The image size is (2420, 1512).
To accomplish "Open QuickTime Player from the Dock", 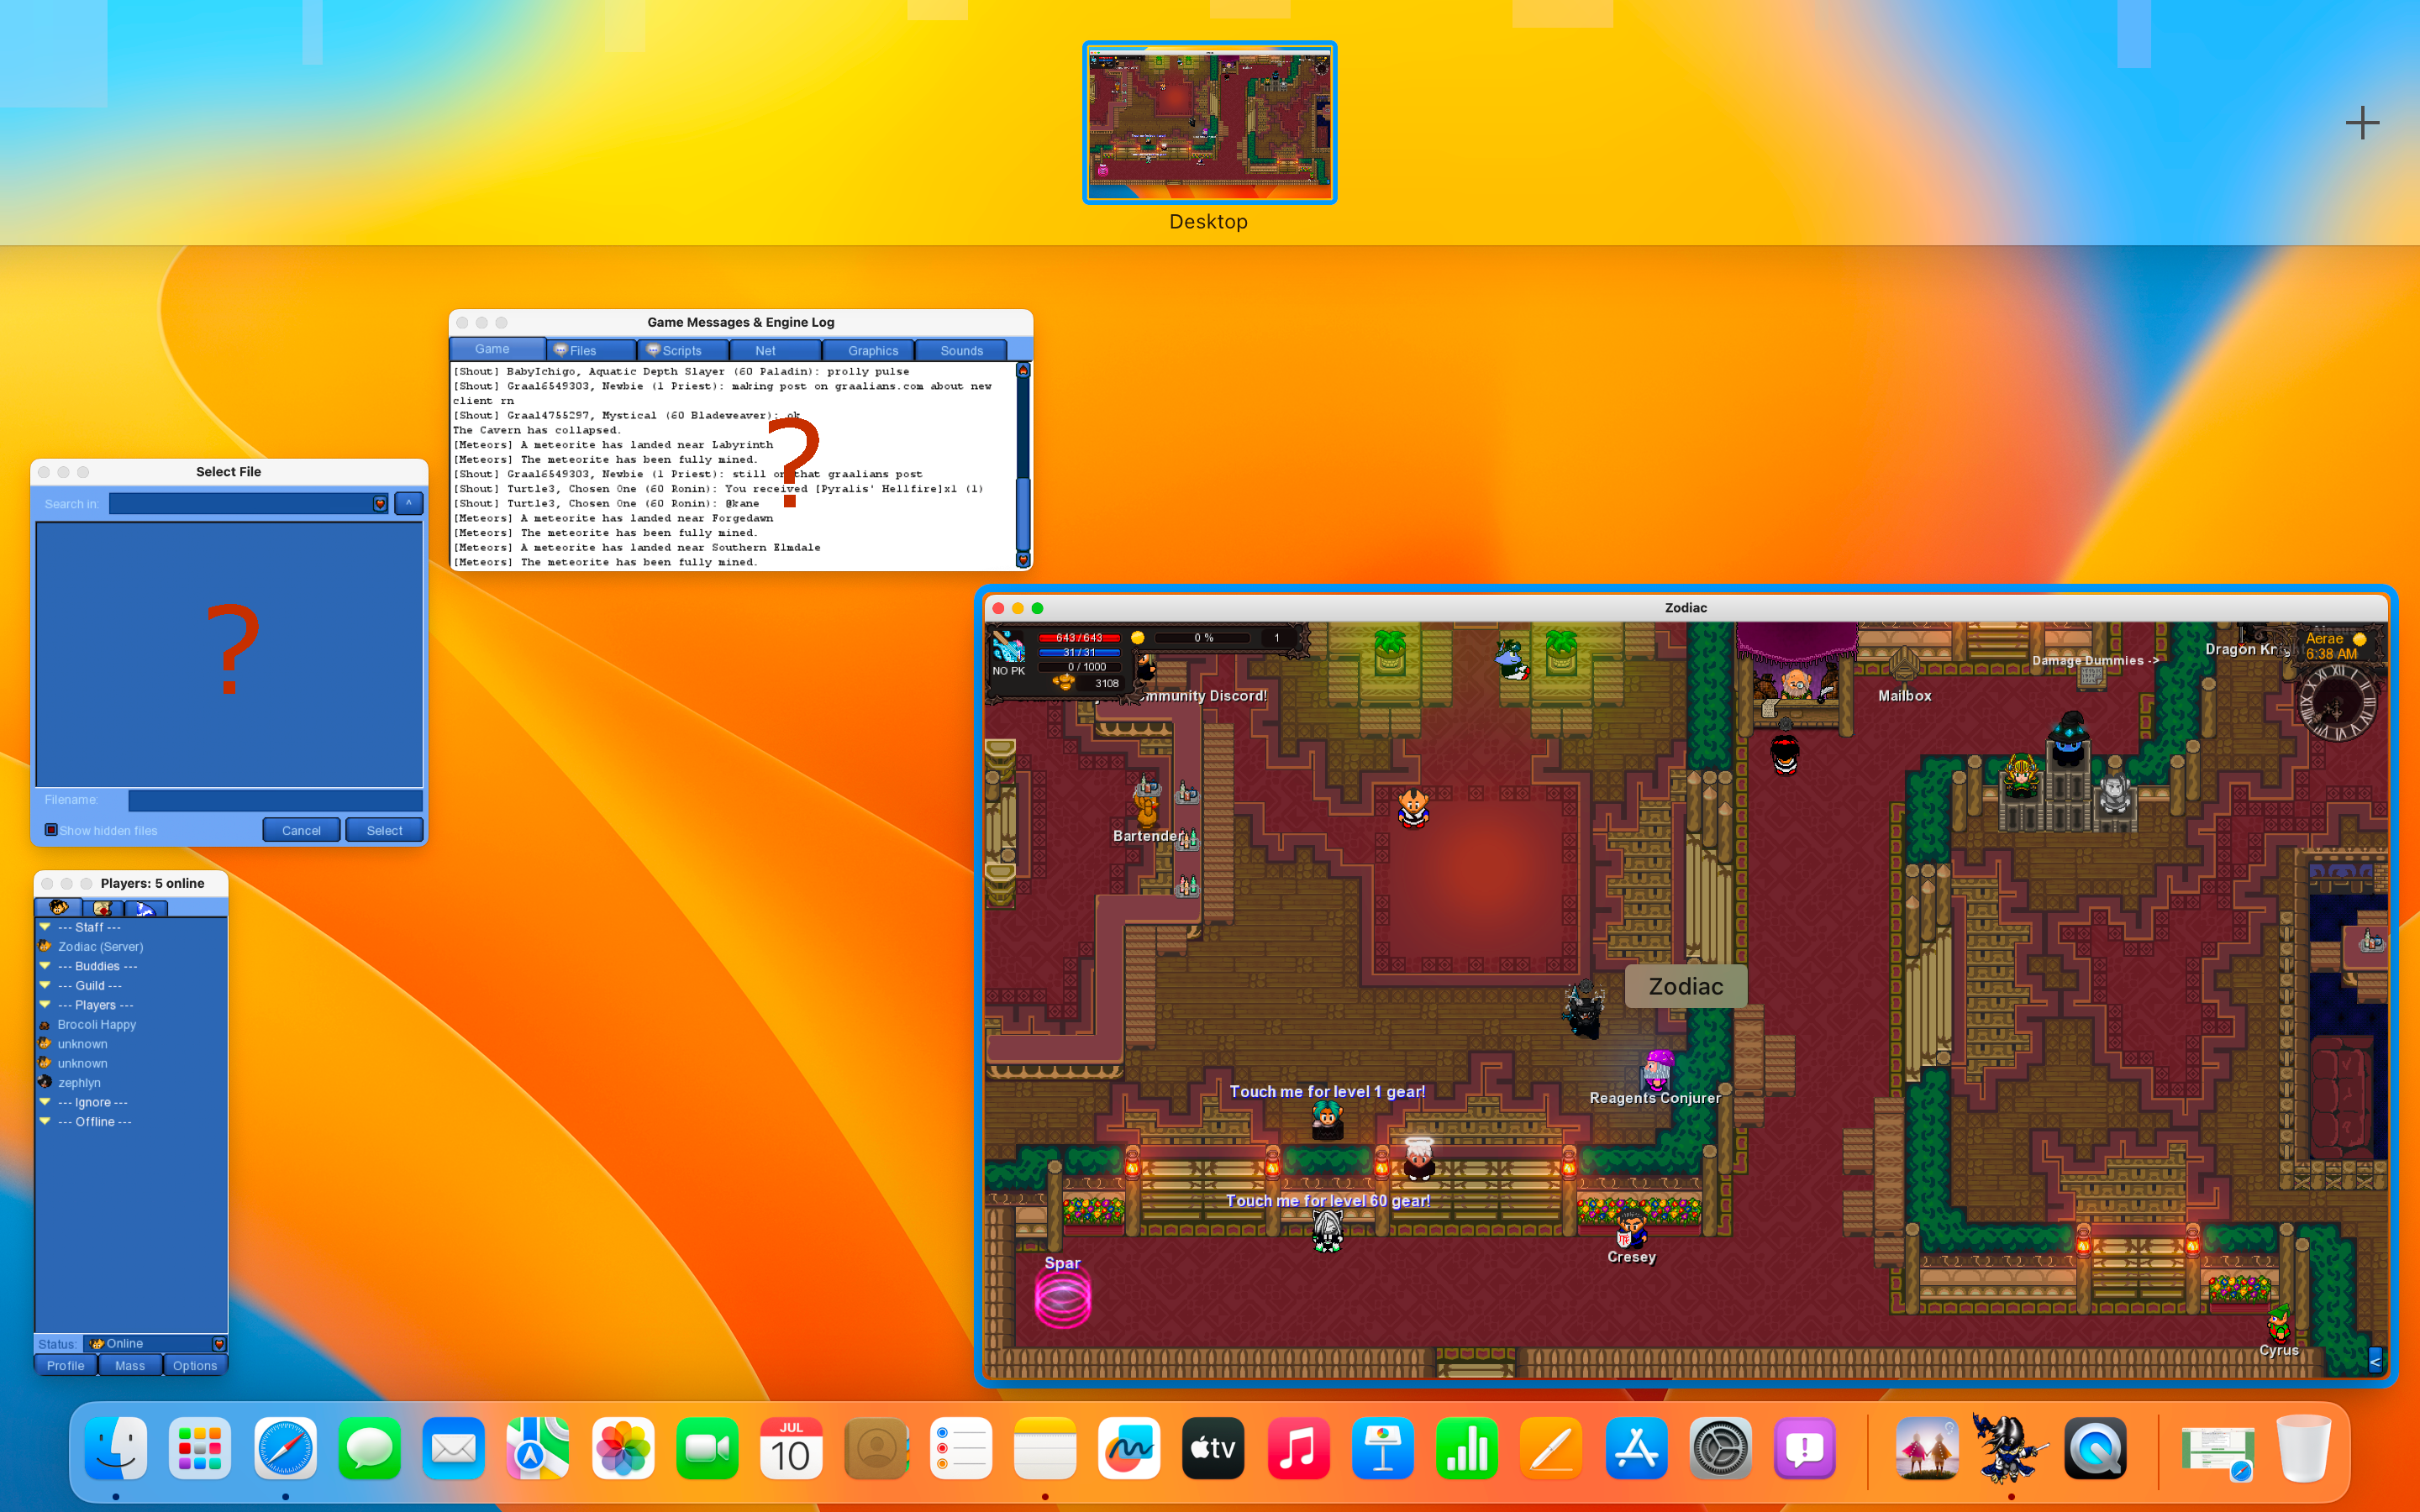I will 2095,1448.
